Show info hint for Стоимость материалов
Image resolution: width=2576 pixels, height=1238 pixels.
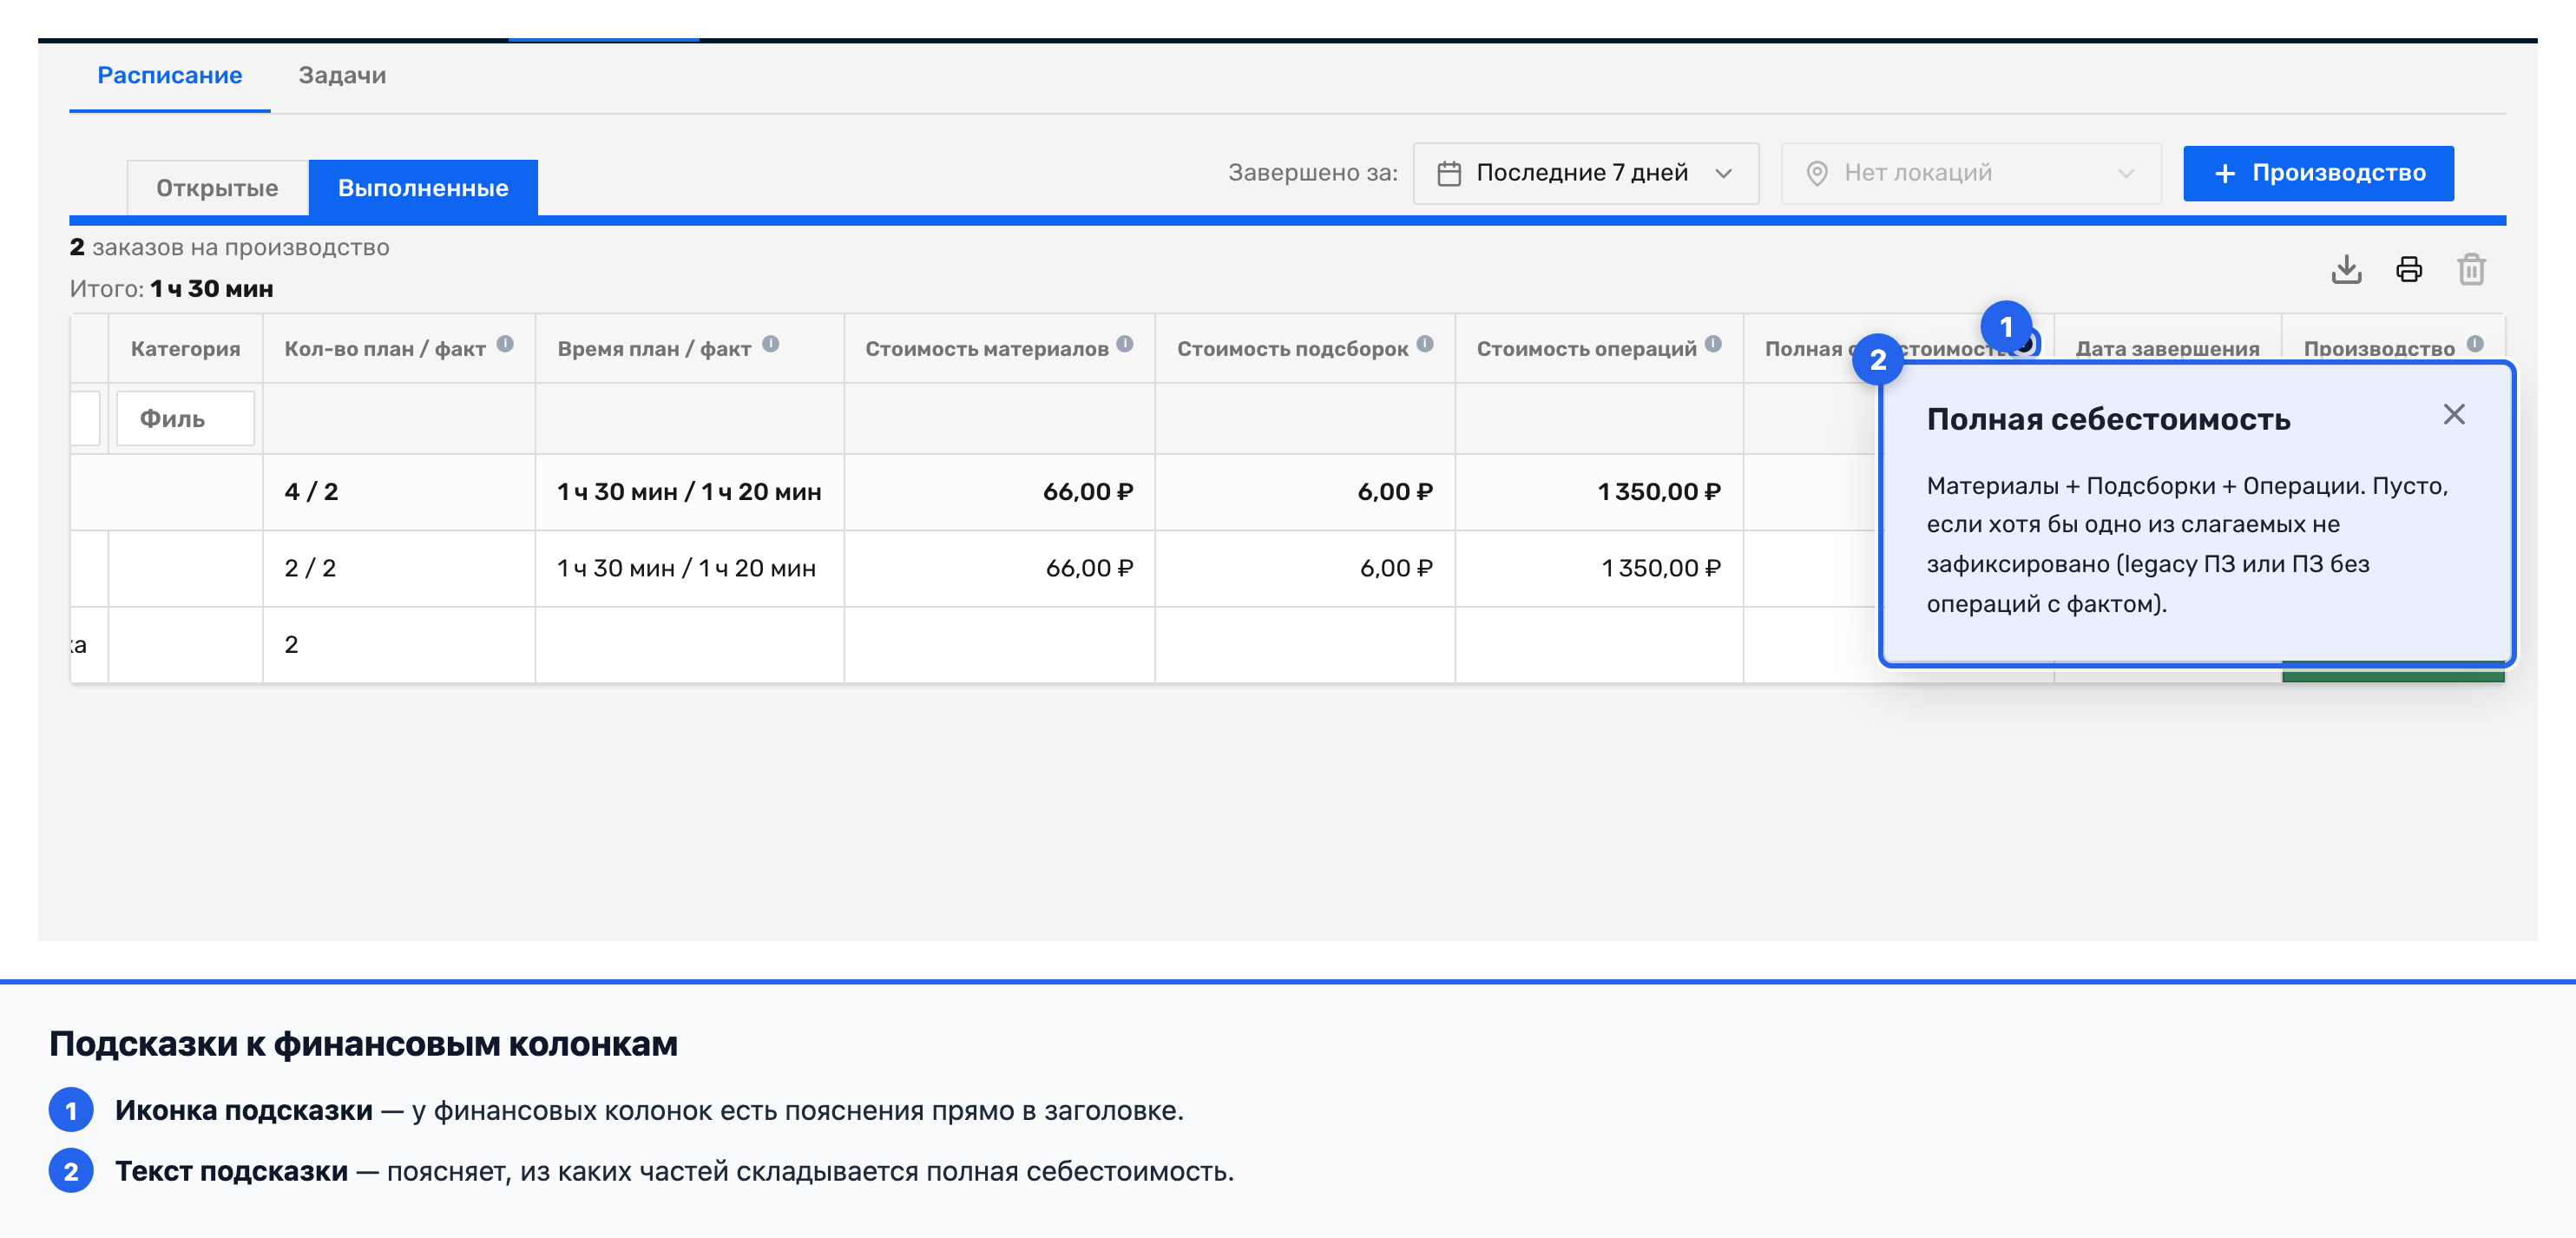click(1125, 344)
